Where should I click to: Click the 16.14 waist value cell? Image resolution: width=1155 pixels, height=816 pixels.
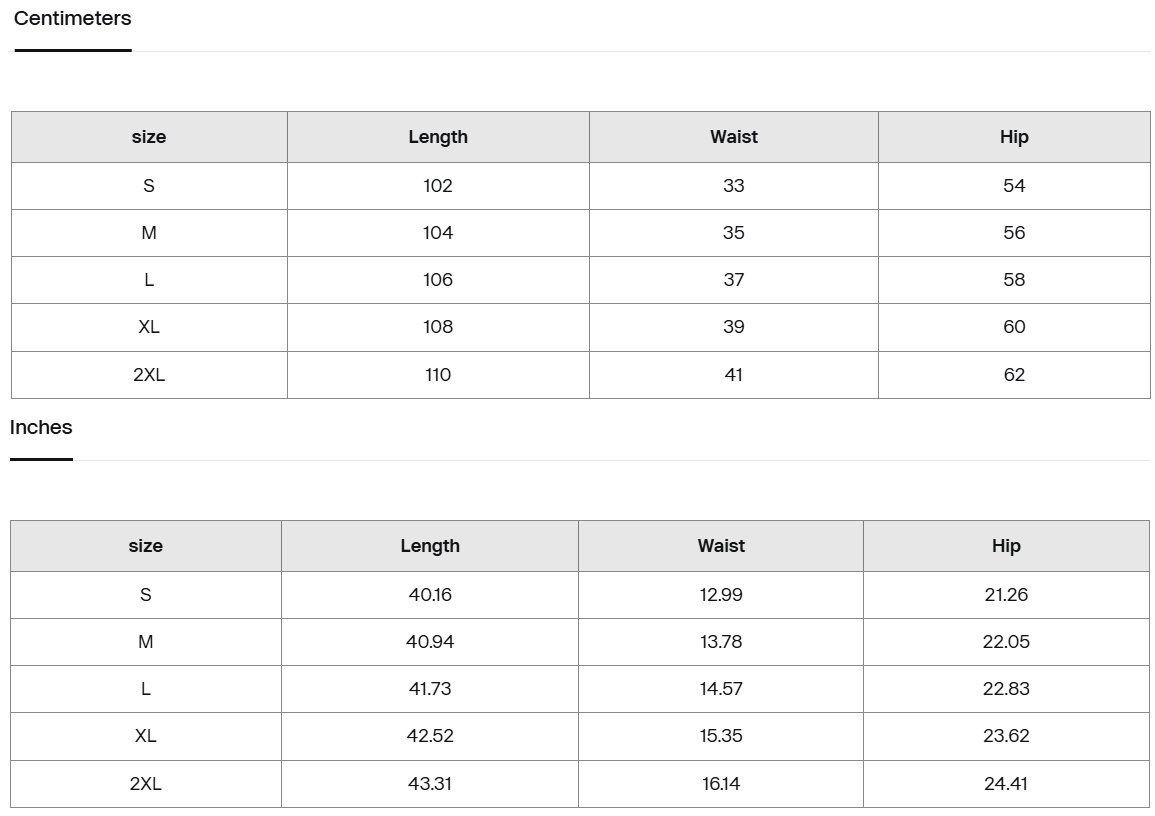pyautogui.click(x=721, y=784)
